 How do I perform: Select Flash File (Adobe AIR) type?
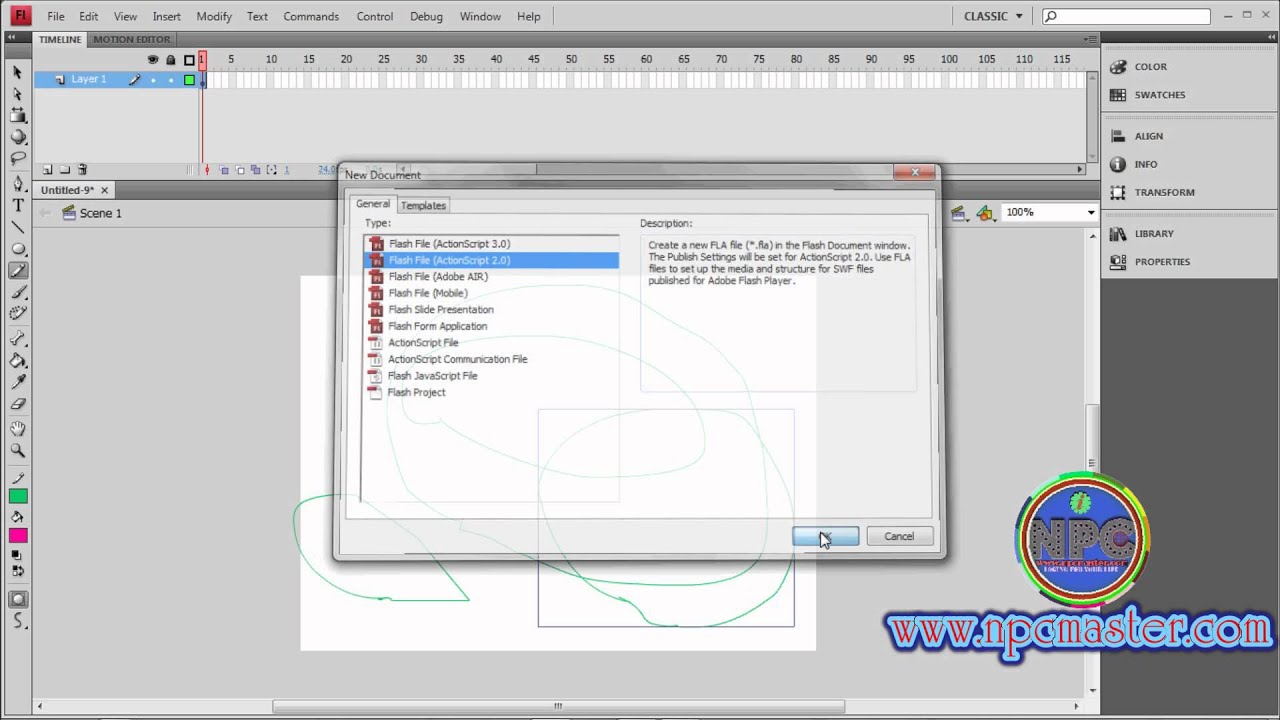[x=491, y=276]
